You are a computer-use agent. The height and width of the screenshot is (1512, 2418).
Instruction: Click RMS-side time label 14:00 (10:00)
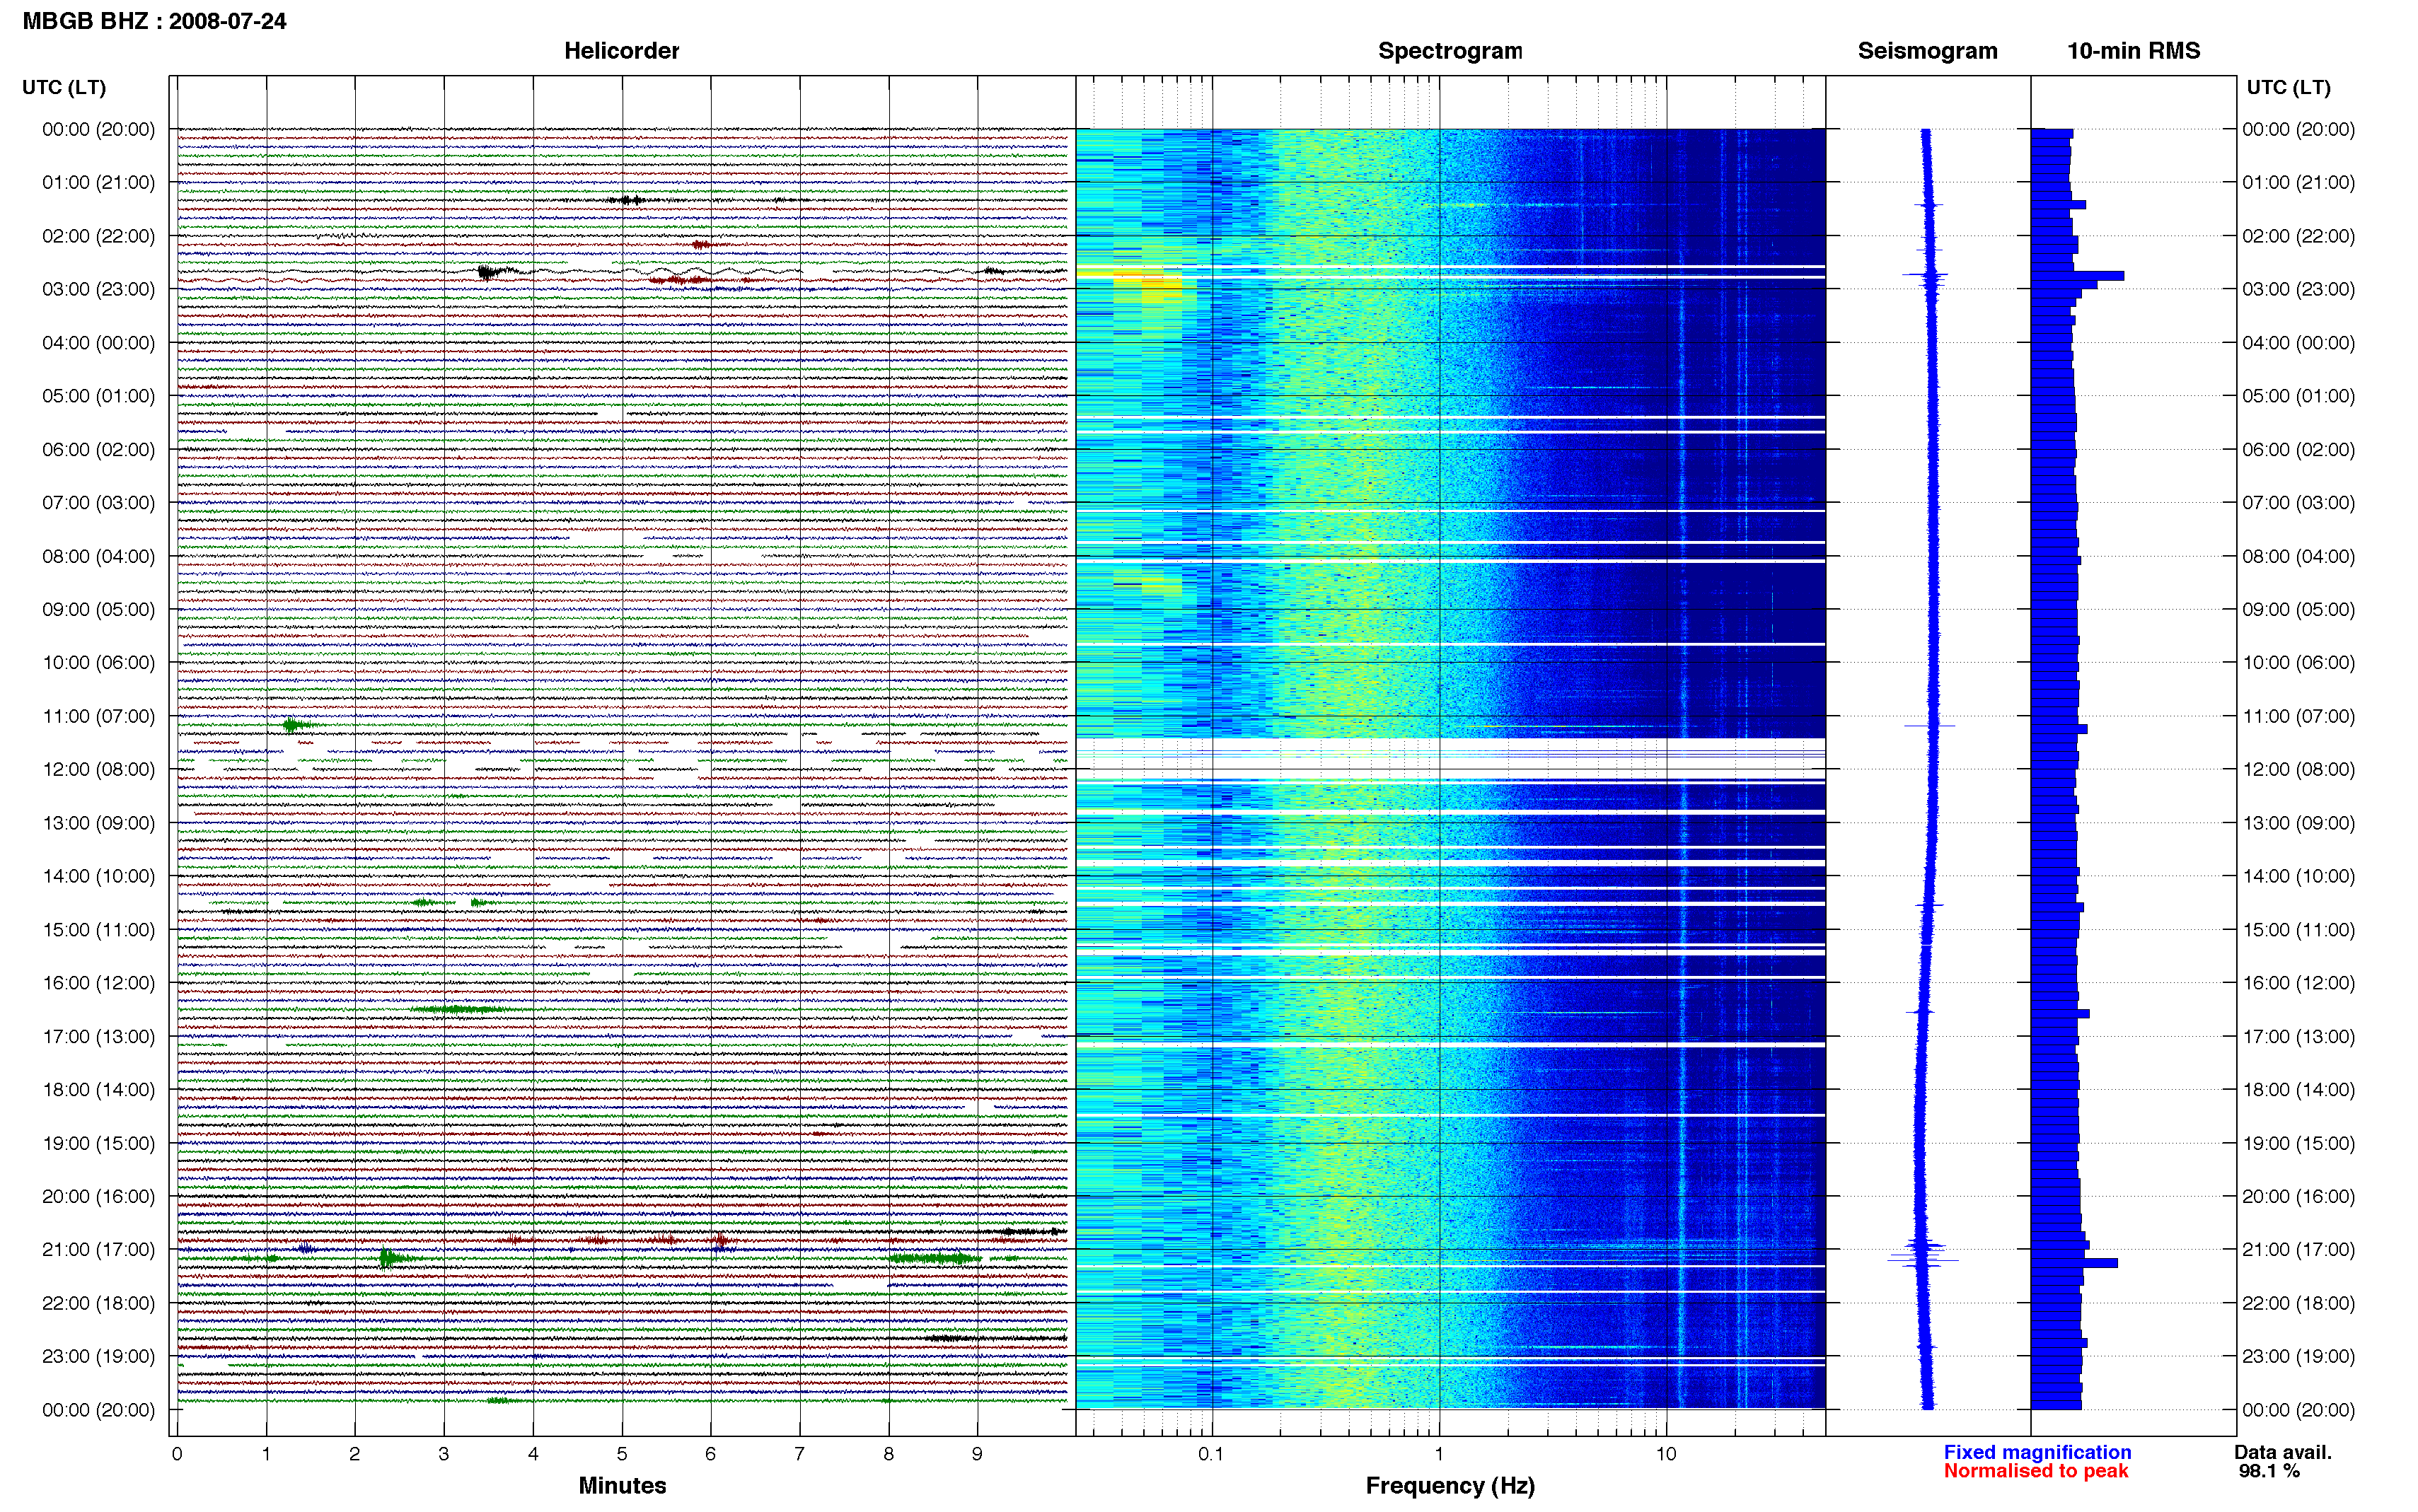(x=2298, y=876)
